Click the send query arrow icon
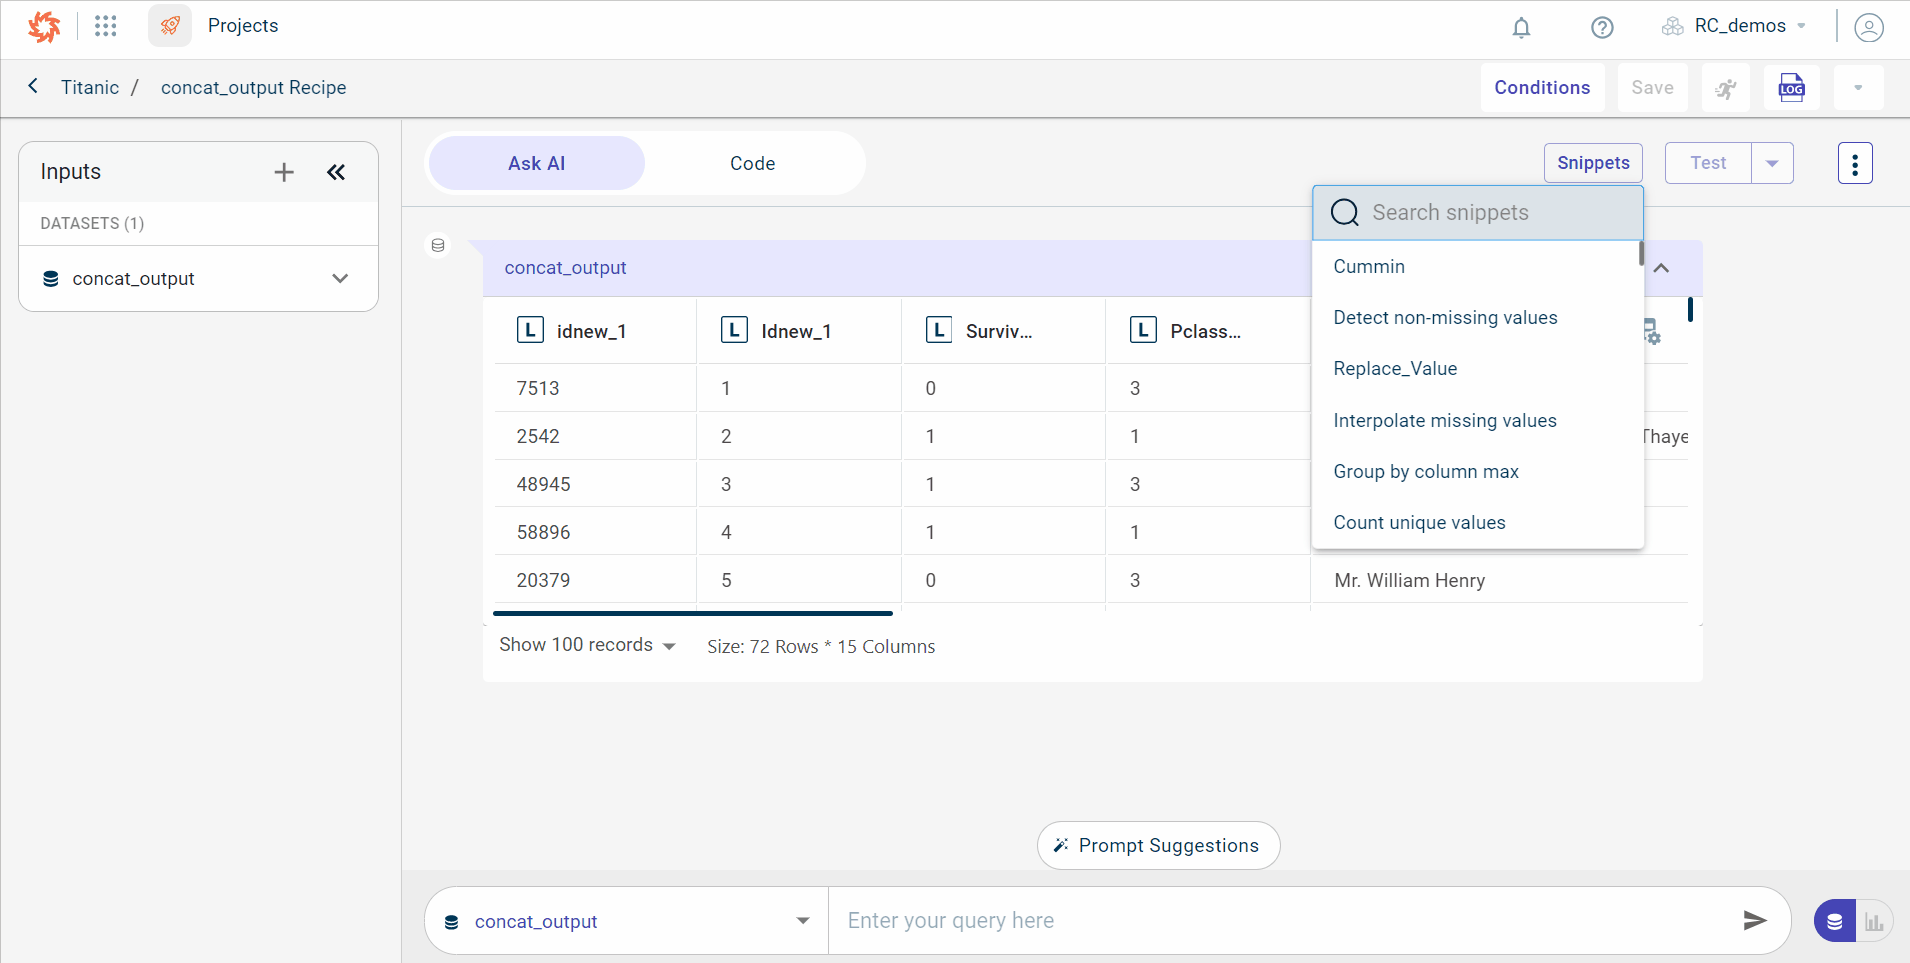The width and height of the screenshot is (1910, 963). tap(1754, 920)
